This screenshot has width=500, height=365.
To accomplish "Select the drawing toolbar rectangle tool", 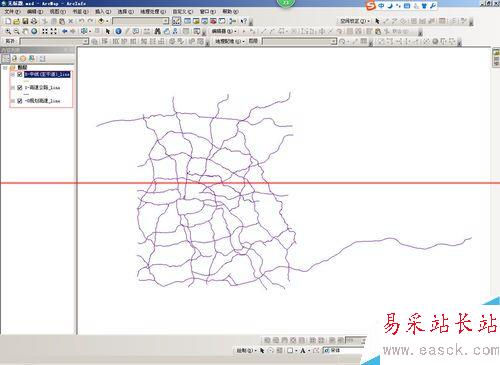I will pyautogui.click(x=290, y=350).
